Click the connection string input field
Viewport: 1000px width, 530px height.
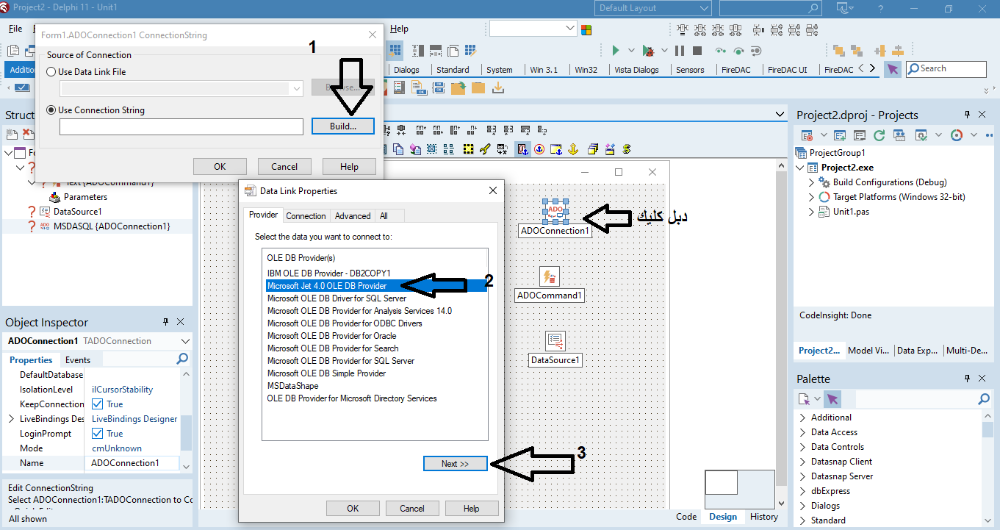(181, 127)
